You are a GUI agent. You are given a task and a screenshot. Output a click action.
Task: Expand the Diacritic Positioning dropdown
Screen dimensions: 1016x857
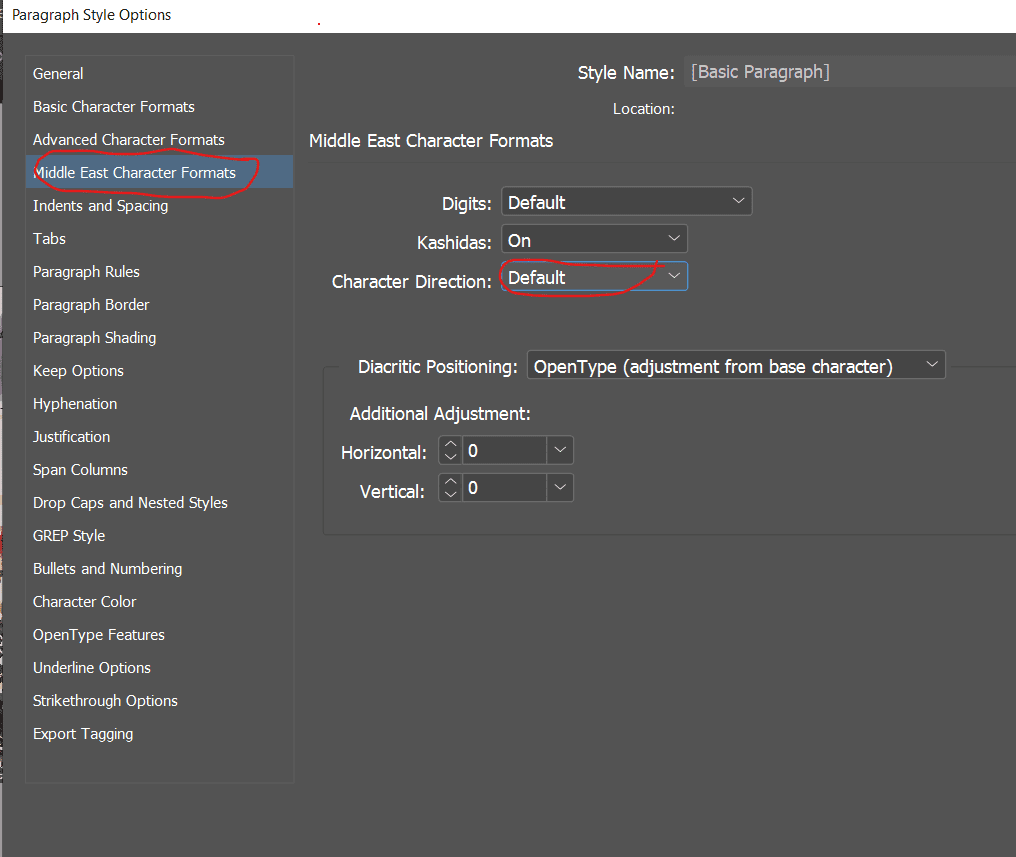[735, 366]
